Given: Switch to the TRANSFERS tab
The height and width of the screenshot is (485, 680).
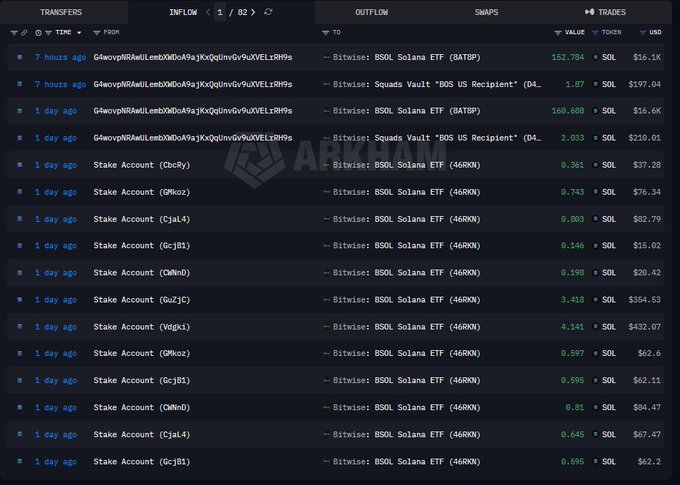Looking at the screenshot, I should point(61,12).
